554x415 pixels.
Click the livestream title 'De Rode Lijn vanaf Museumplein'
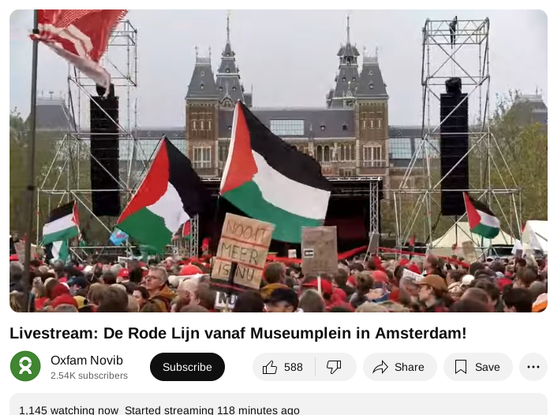click(x=238, y=333)
